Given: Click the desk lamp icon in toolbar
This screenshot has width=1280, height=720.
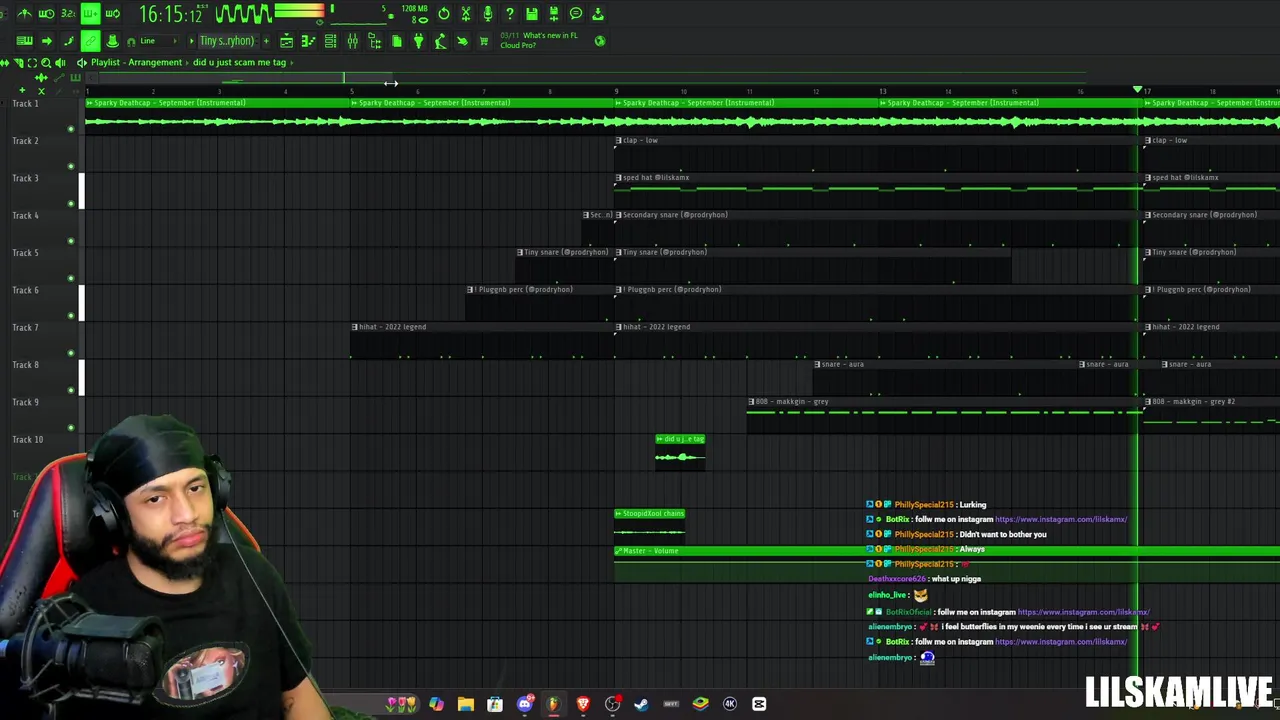Looking at the screenshot, I should 441,41.
